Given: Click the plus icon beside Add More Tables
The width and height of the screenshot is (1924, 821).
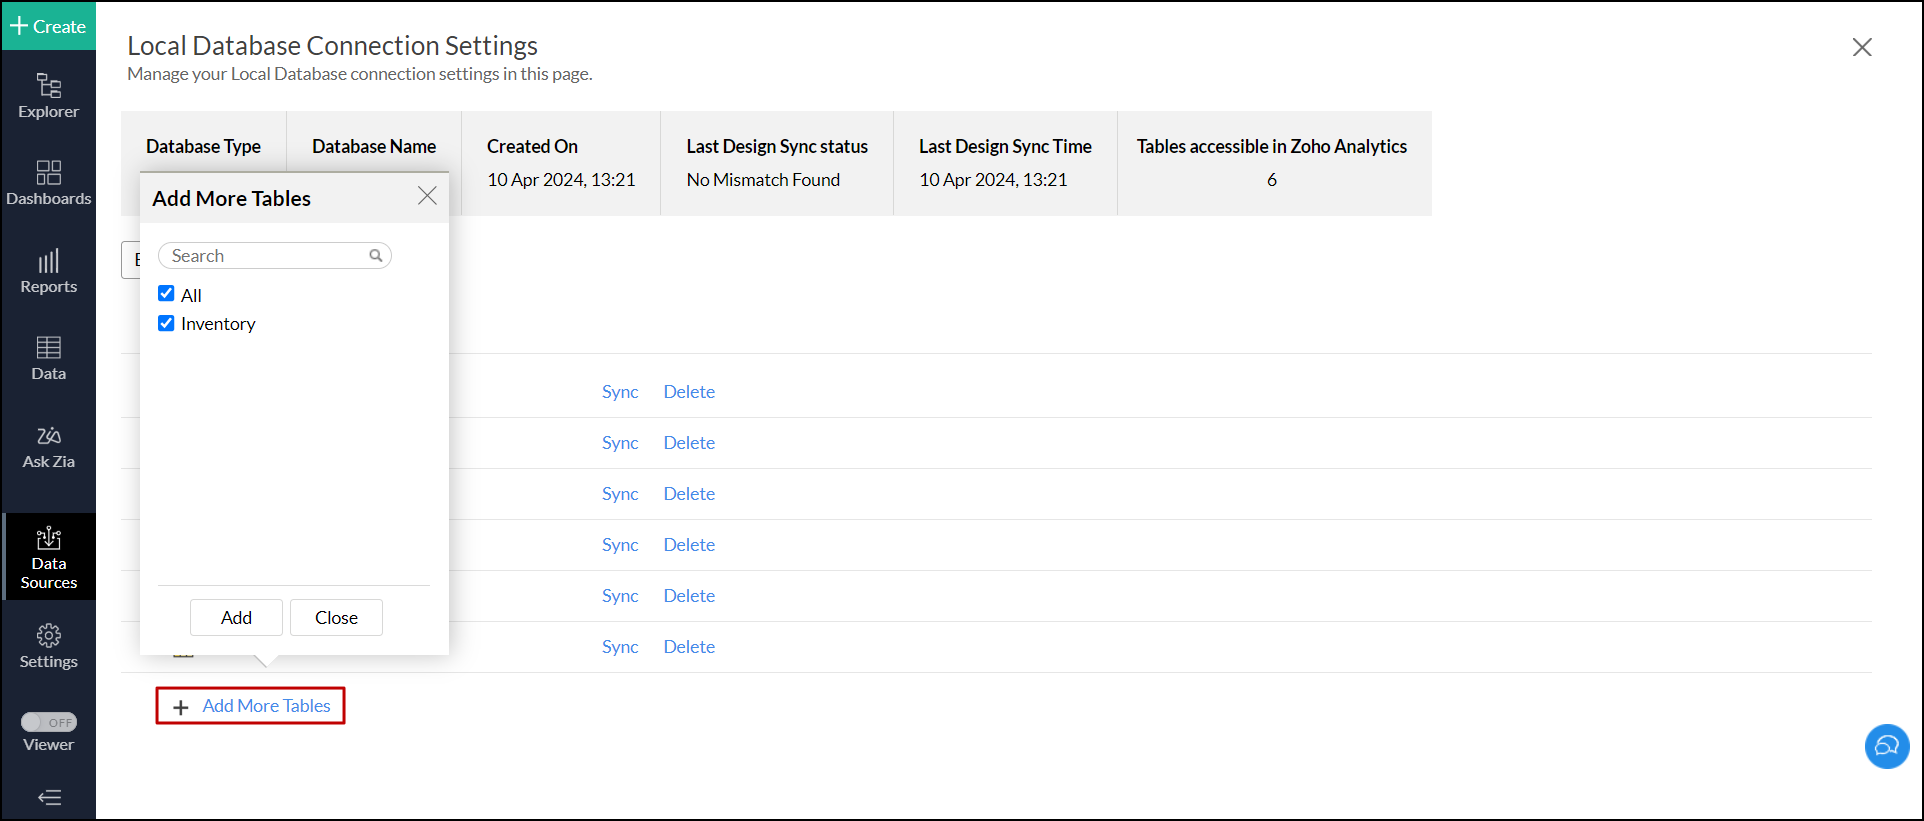Looking at the screenshot, I should [181, 707].
